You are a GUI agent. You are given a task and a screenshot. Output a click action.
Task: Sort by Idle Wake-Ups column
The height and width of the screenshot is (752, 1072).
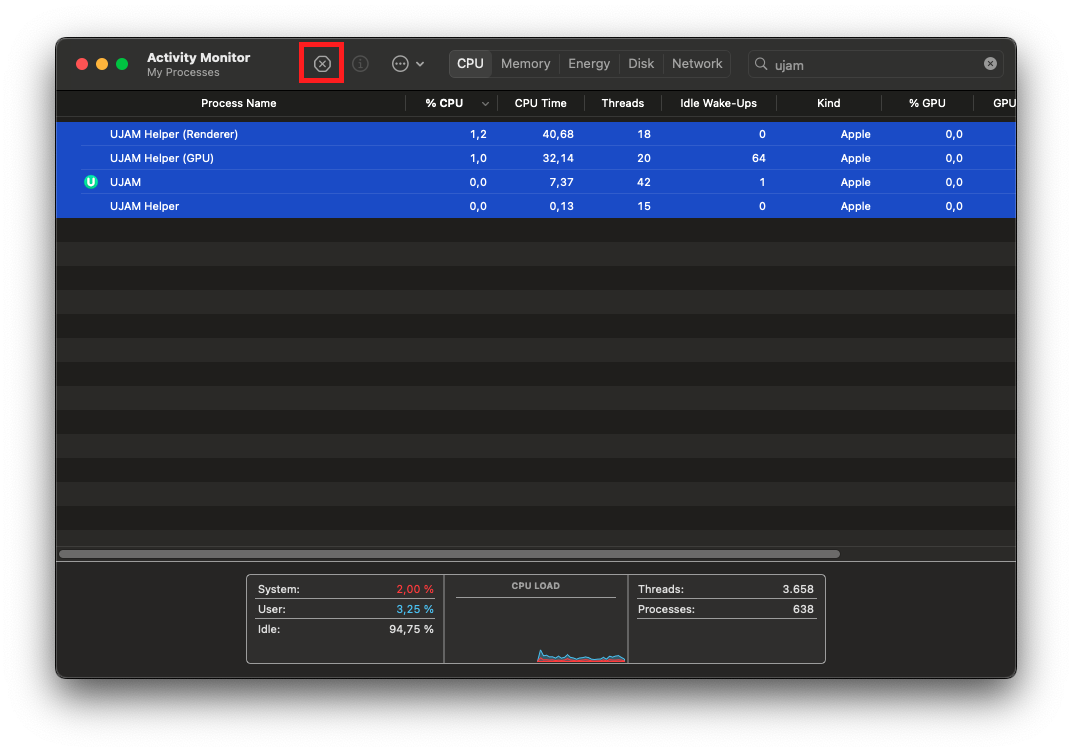coord(719,103)
